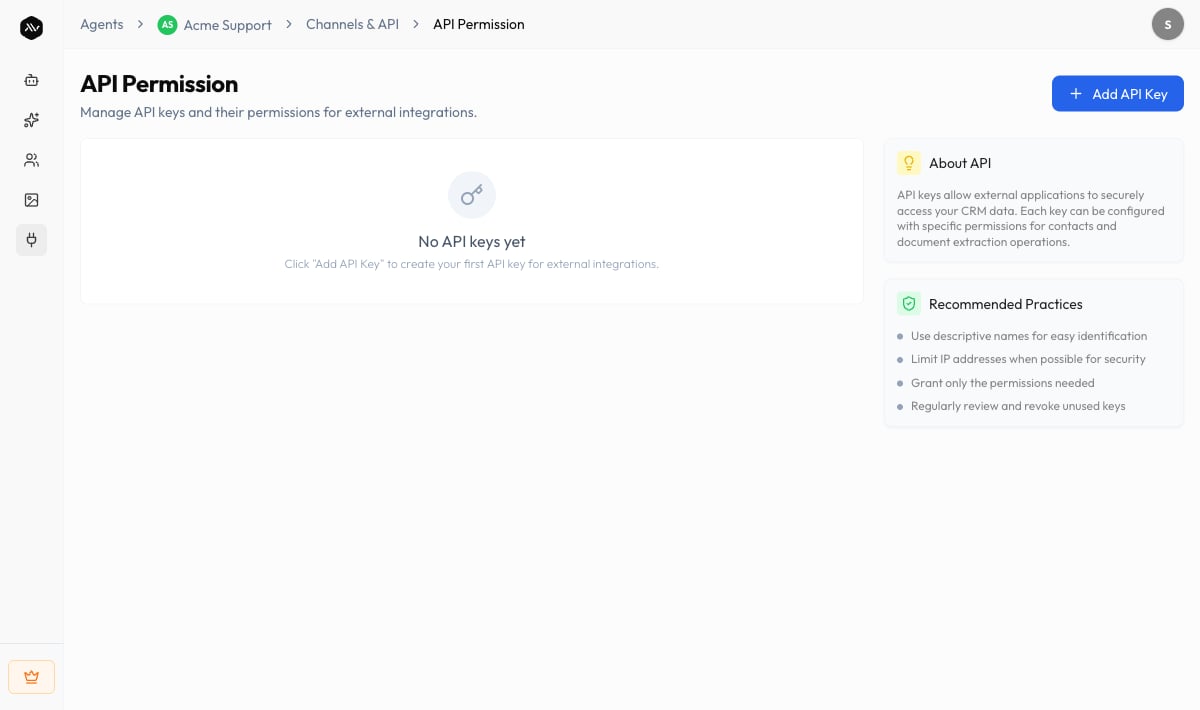
Task: Navigate to Channels & API breadcrumb
Action: 352,24
